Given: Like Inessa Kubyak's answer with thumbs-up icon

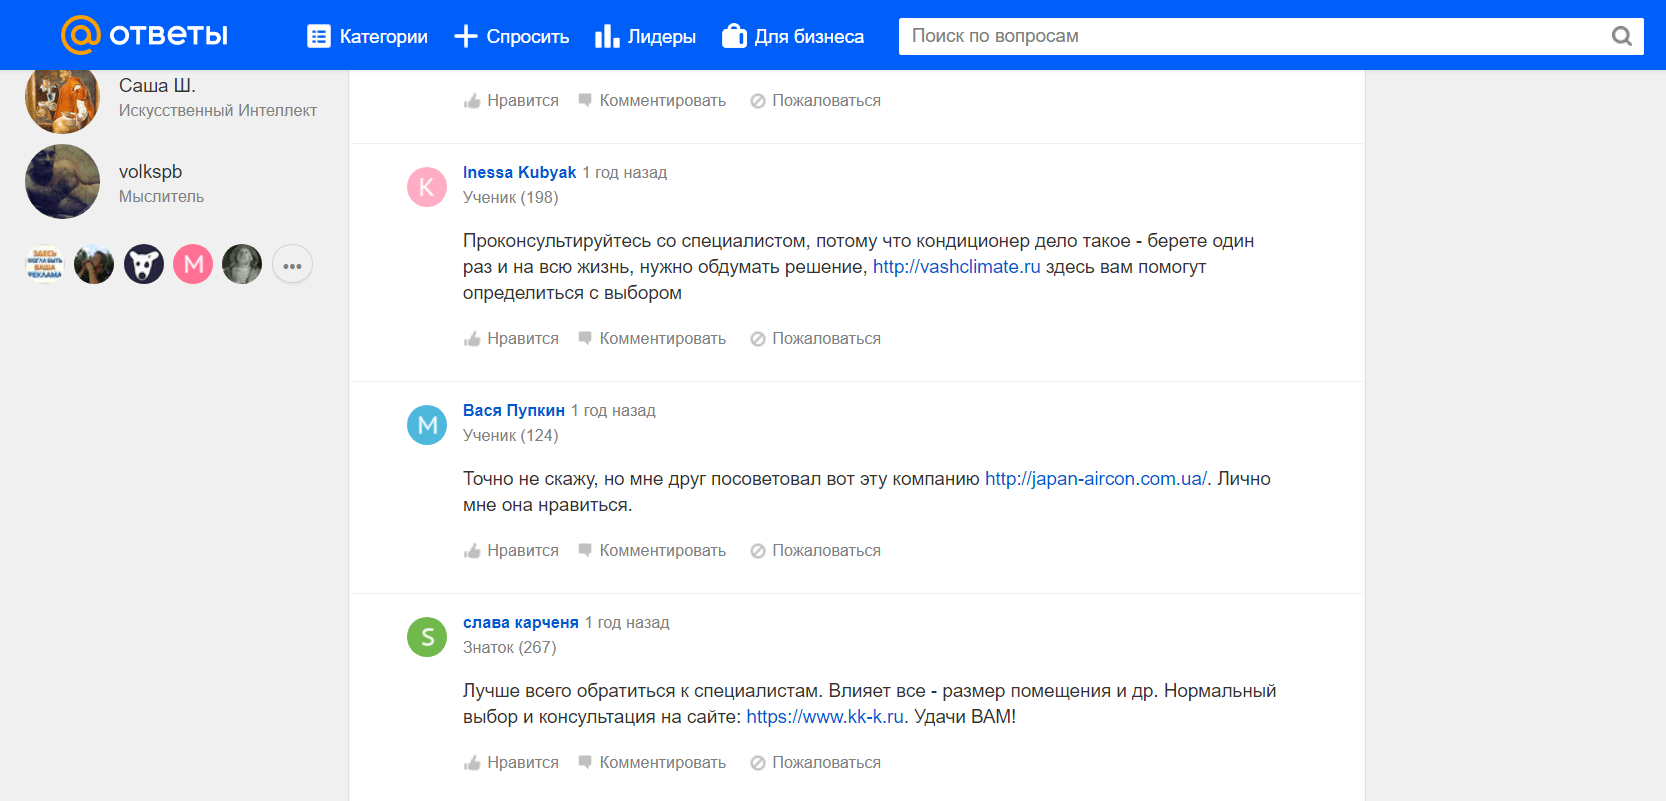Looking at the screenshot, I should point(472,339).
